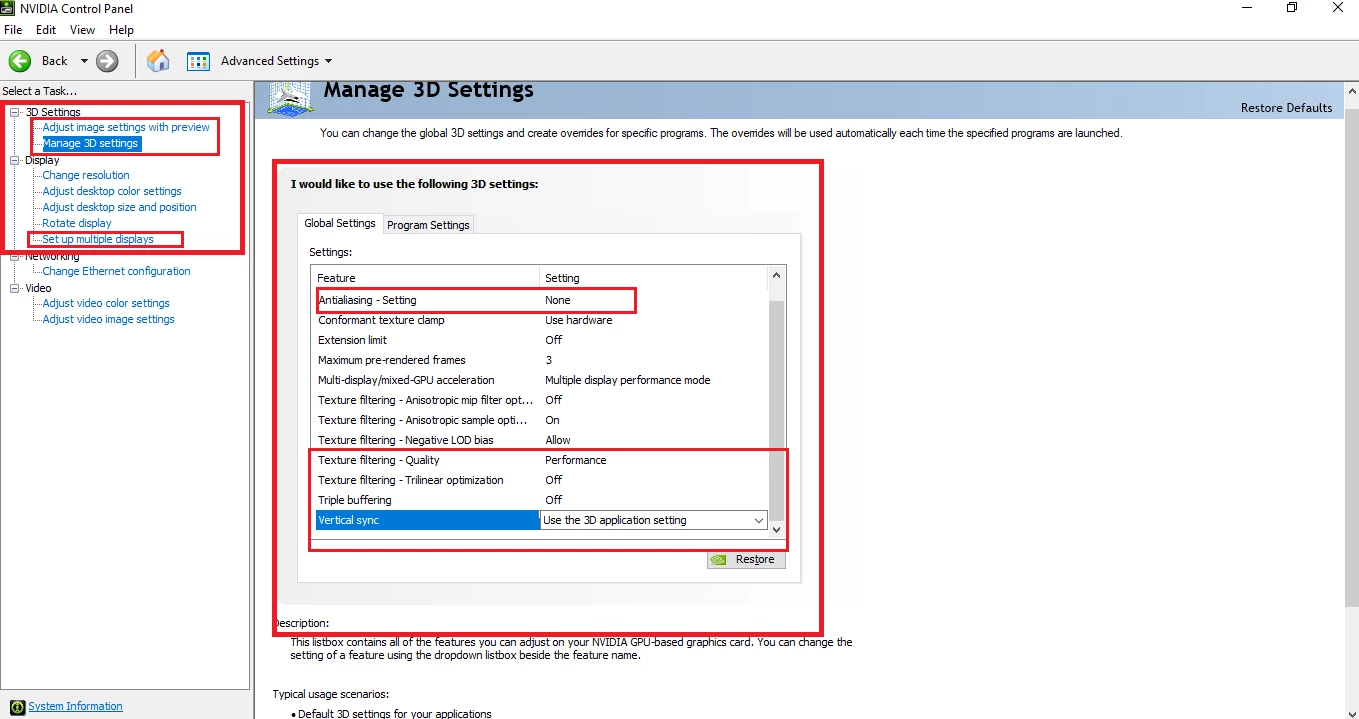This screenshot has height=719, width=1359.
Task: Open the Back history dropdown arrow
Action: tap(84, 61)
